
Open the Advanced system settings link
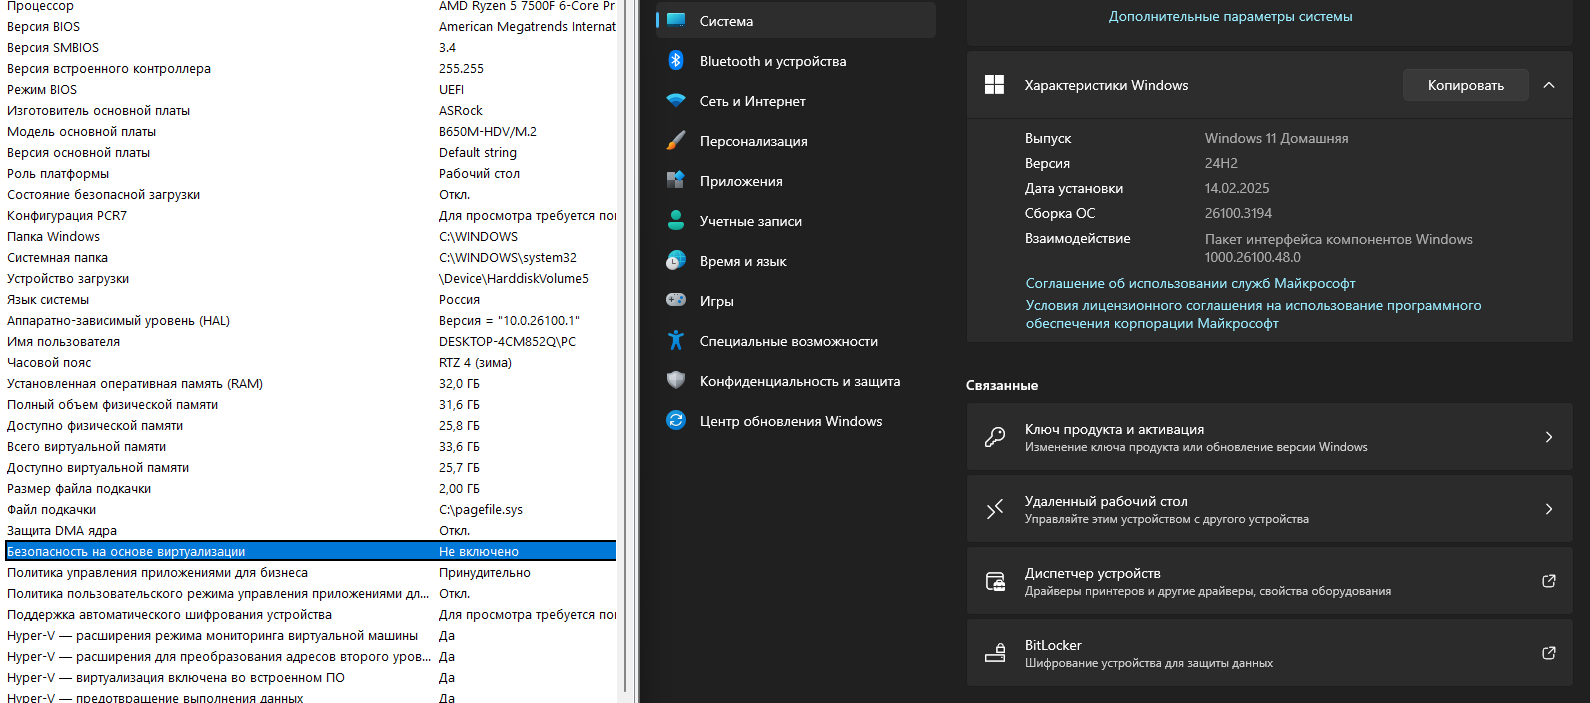pos(1230,17)
